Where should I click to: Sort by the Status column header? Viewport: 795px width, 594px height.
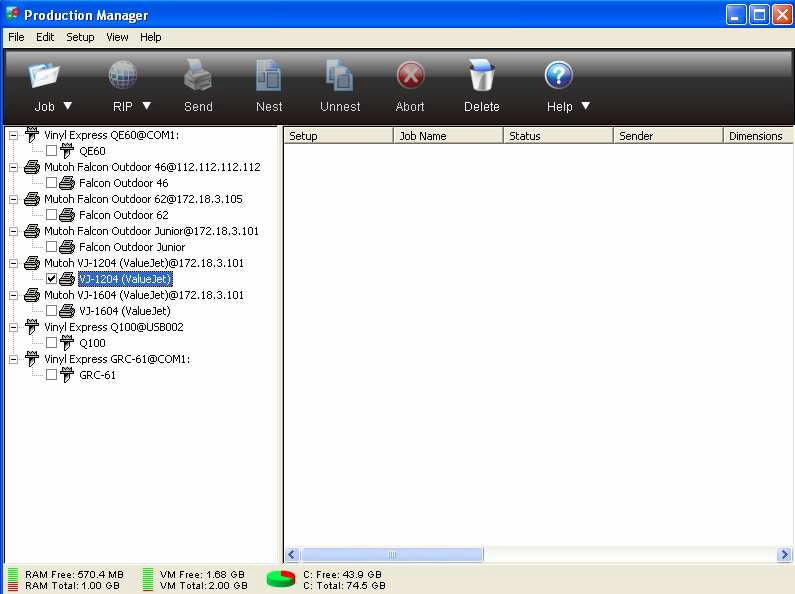coord(558,136)
